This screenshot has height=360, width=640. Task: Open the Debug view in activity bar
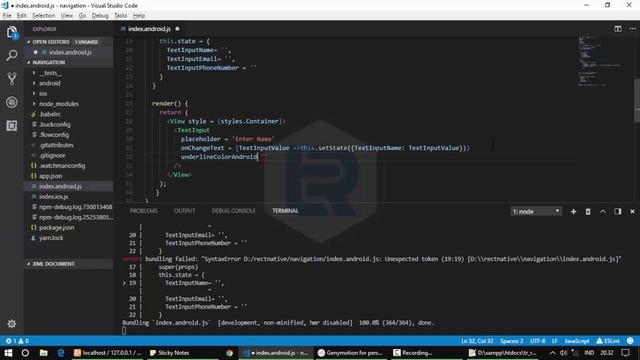12,102
